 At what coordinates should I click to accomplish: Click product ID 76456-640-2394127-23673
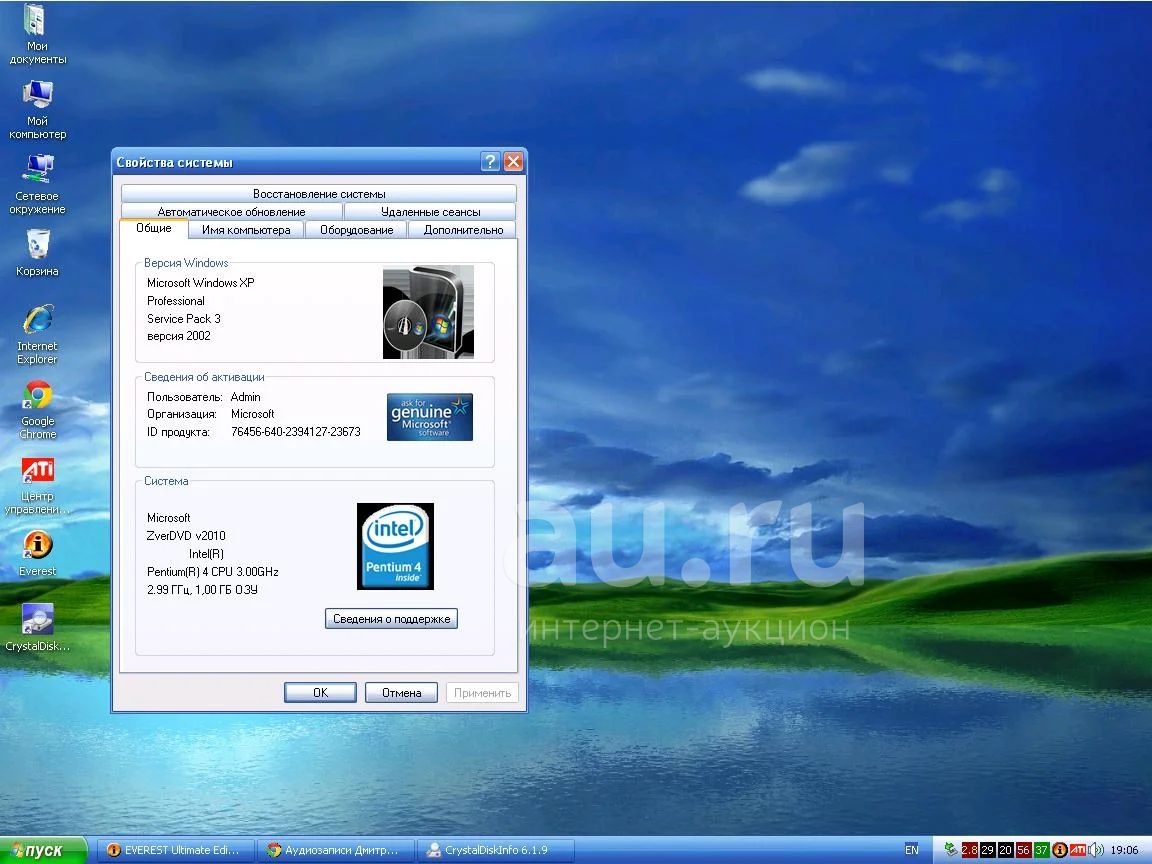pos(295,432)
